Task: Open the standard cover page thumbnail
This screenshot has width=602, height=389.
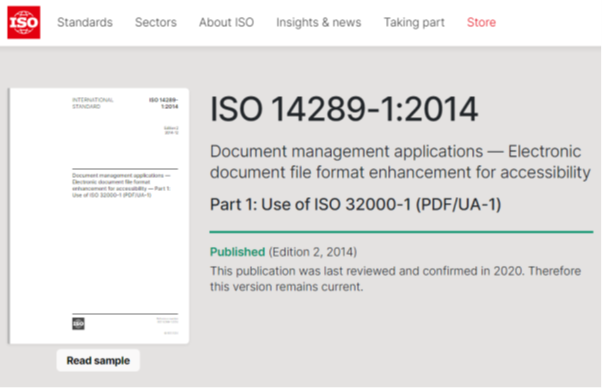Action: tap(99, 216)
